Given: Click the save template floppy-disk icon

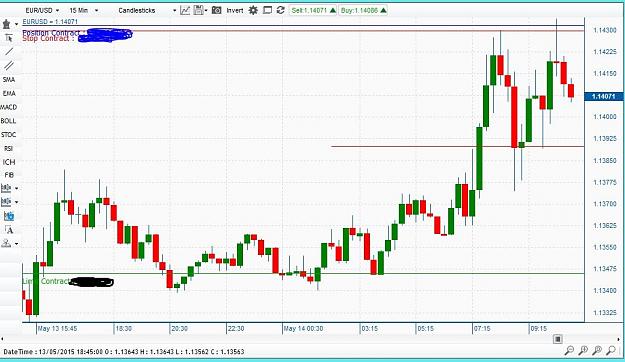Looking at the screenshot, I should (198, 10).
